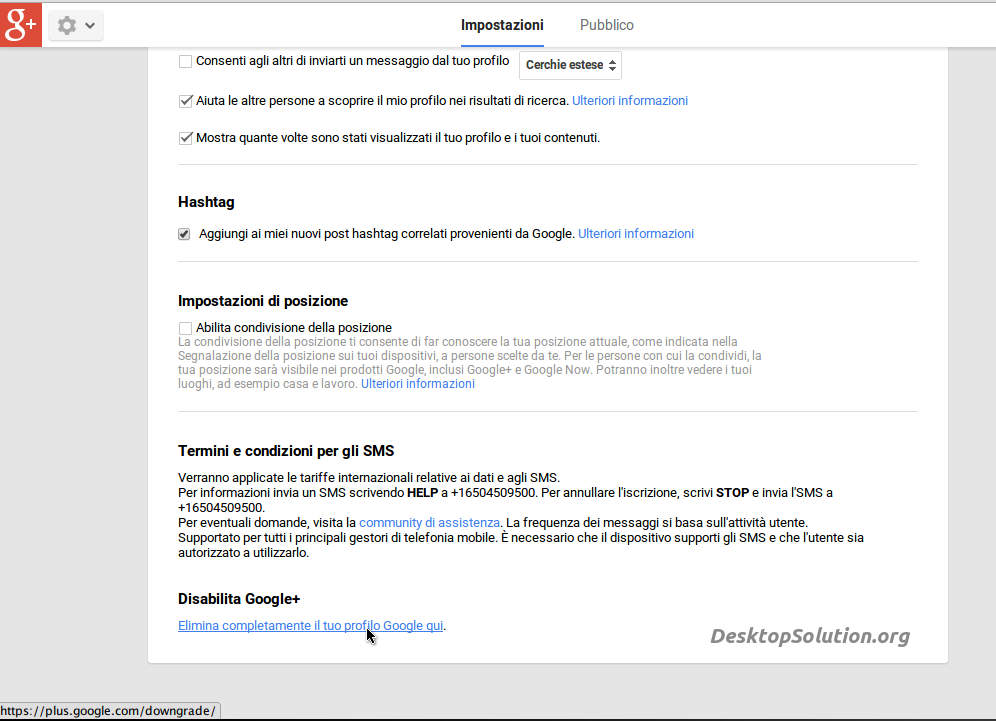Viewport: 996px width, 721px height.
Task: Click the 'Impostazioni di posizione' heading
Action: pos(263,301)
